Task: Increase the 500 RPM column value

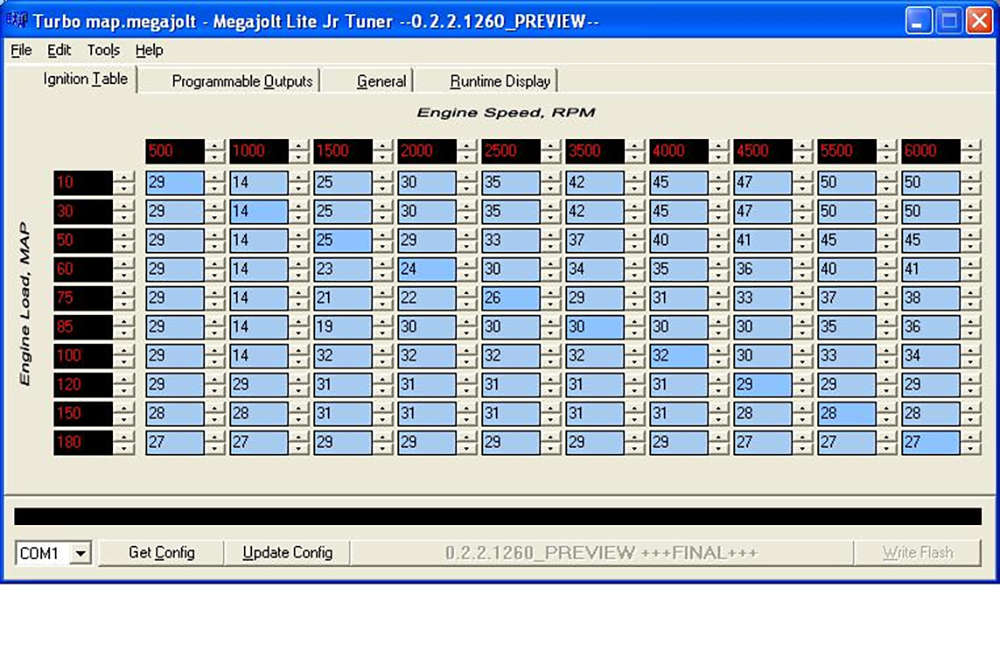Action: (x=214, y=146)
